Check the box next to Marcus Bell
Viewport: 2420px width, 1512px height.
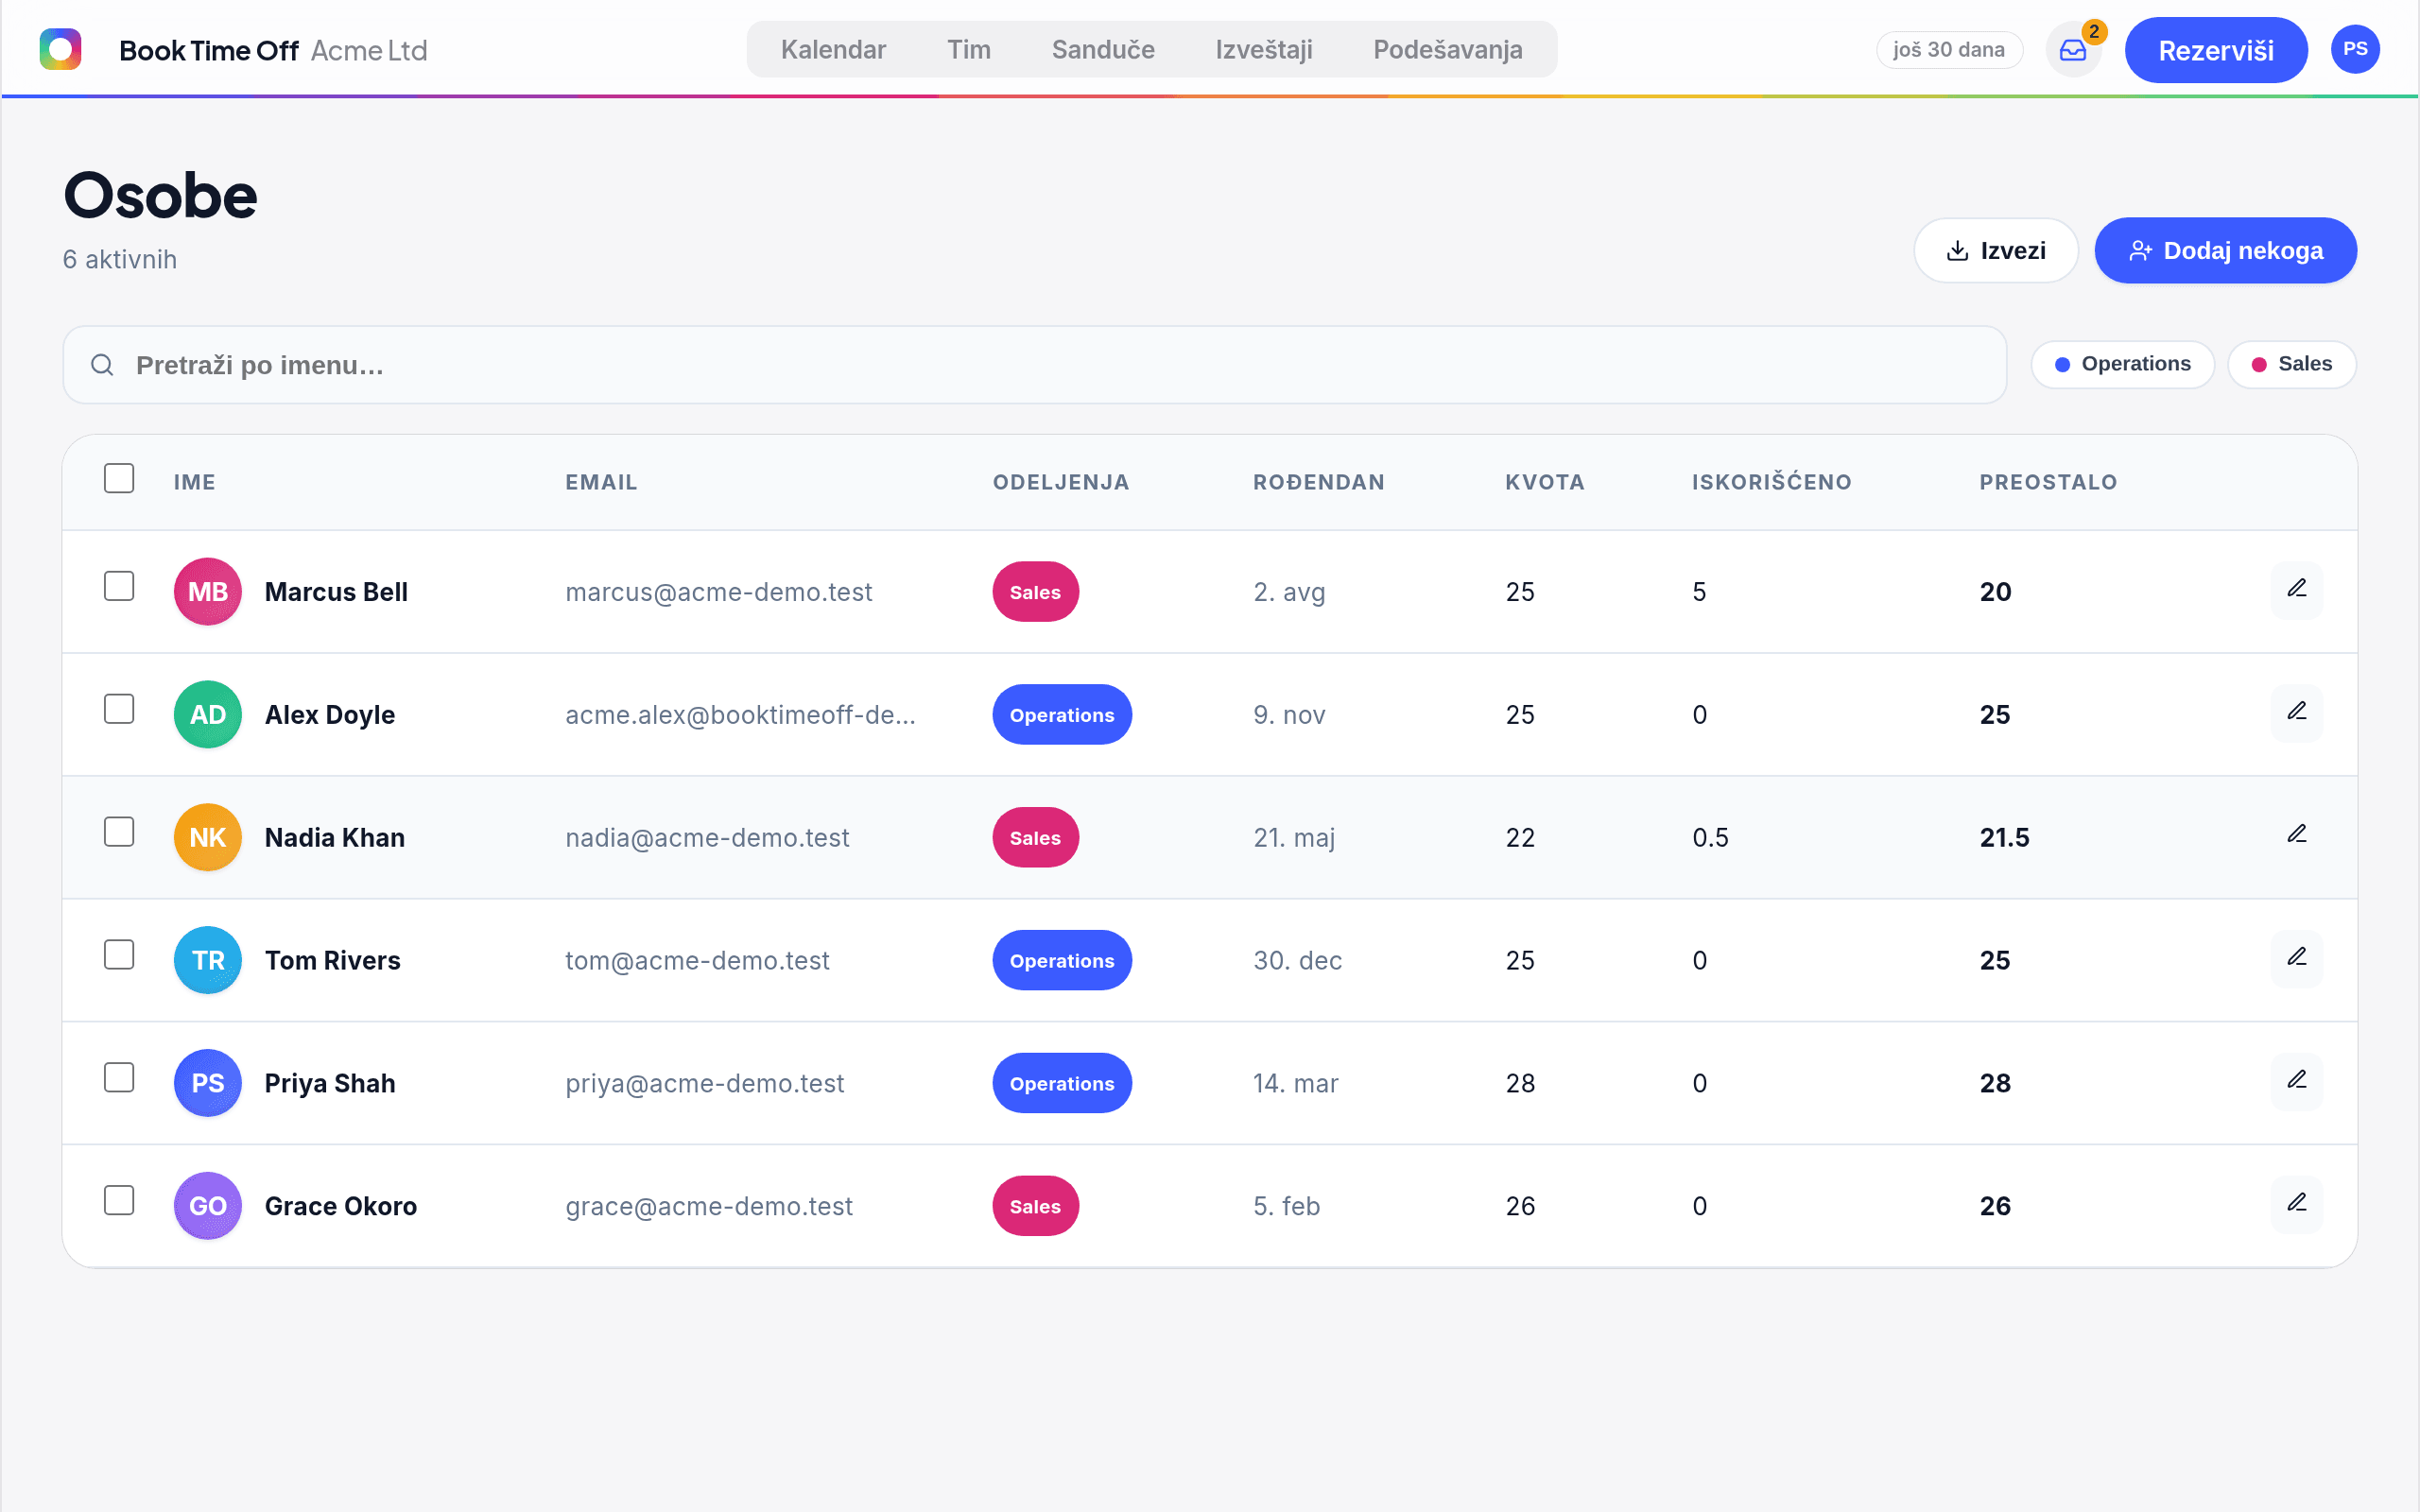coord(119,587)
